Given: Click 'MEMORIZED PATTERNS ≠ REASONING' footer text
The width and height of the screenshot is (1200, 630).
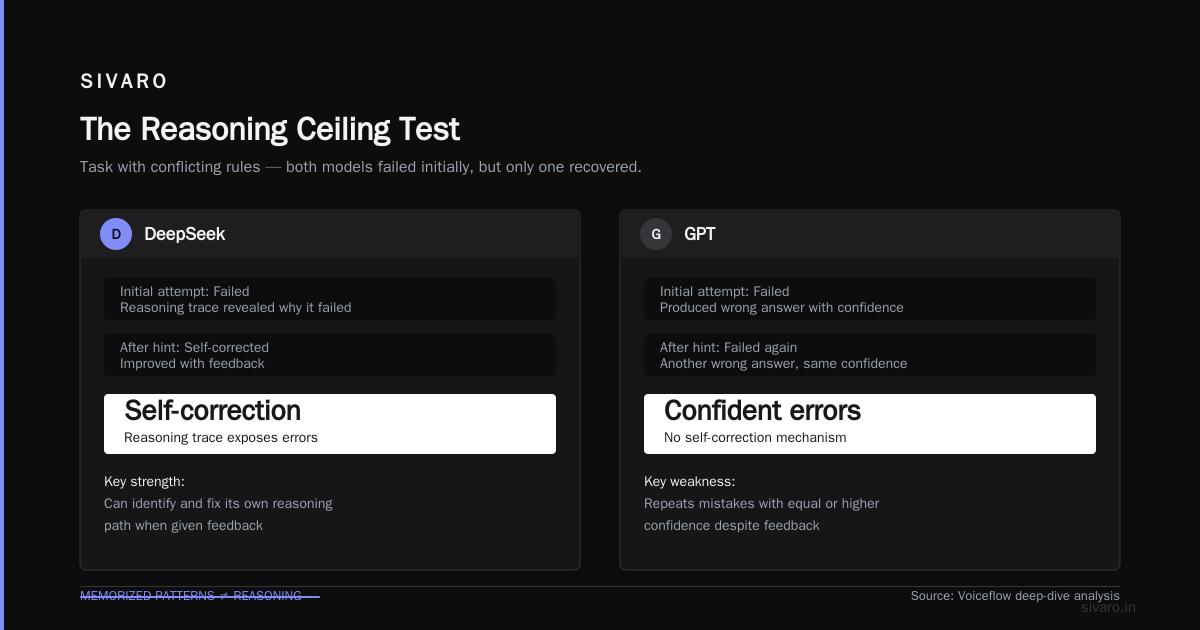Looking at the screenshot, I should click(x=191, y=596).
